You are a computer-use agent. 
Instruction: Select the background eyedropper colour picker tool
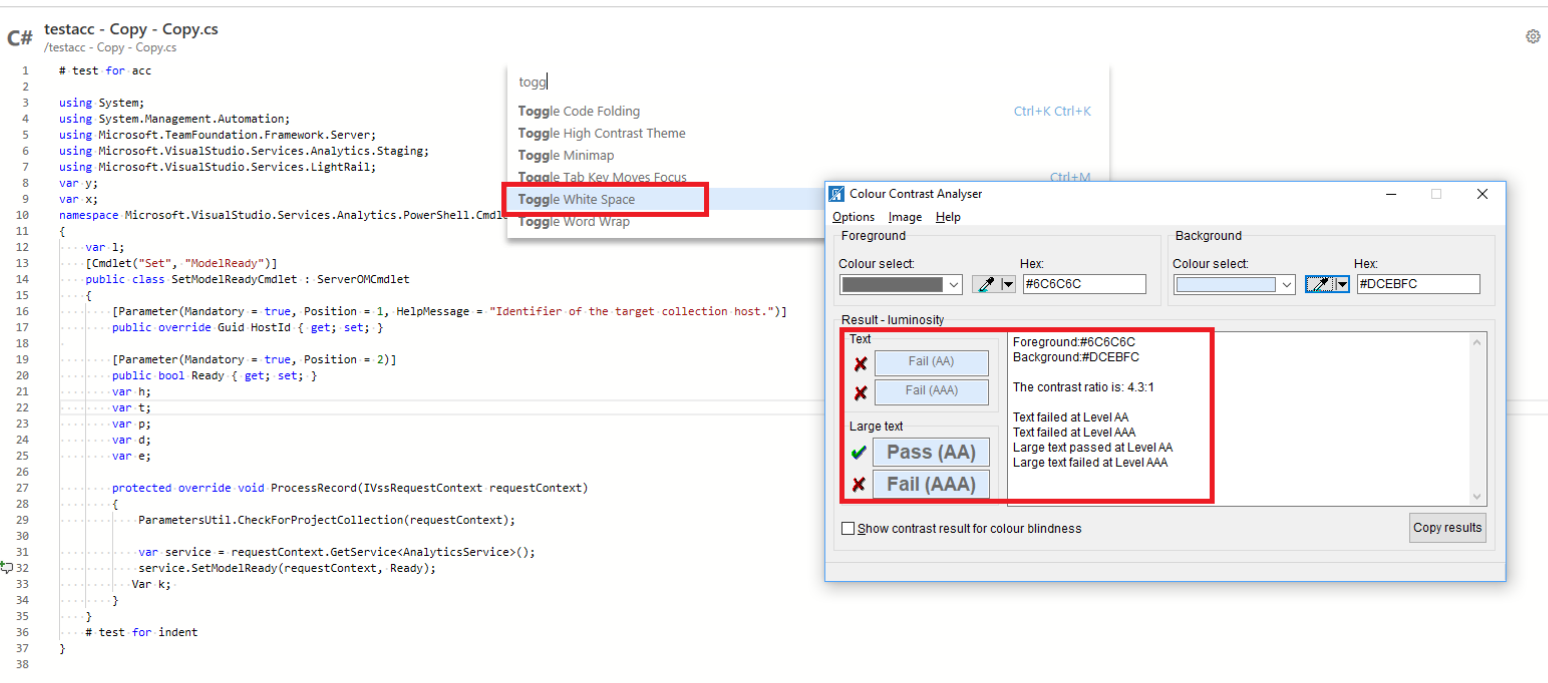[x=1320, y=284]
